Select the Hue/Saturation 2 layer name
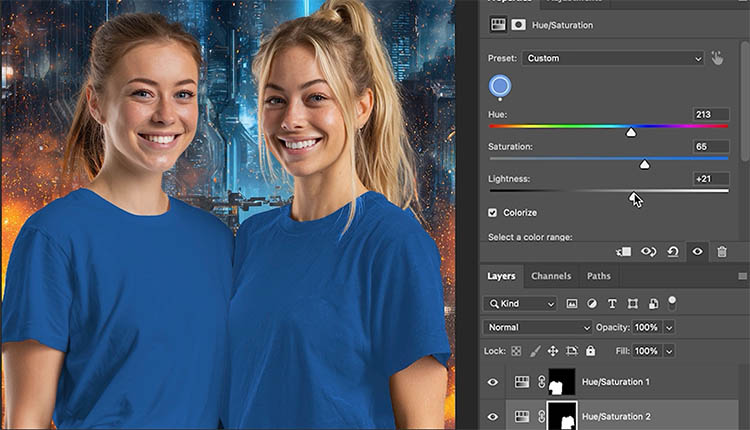 click(x=616, y=417)
